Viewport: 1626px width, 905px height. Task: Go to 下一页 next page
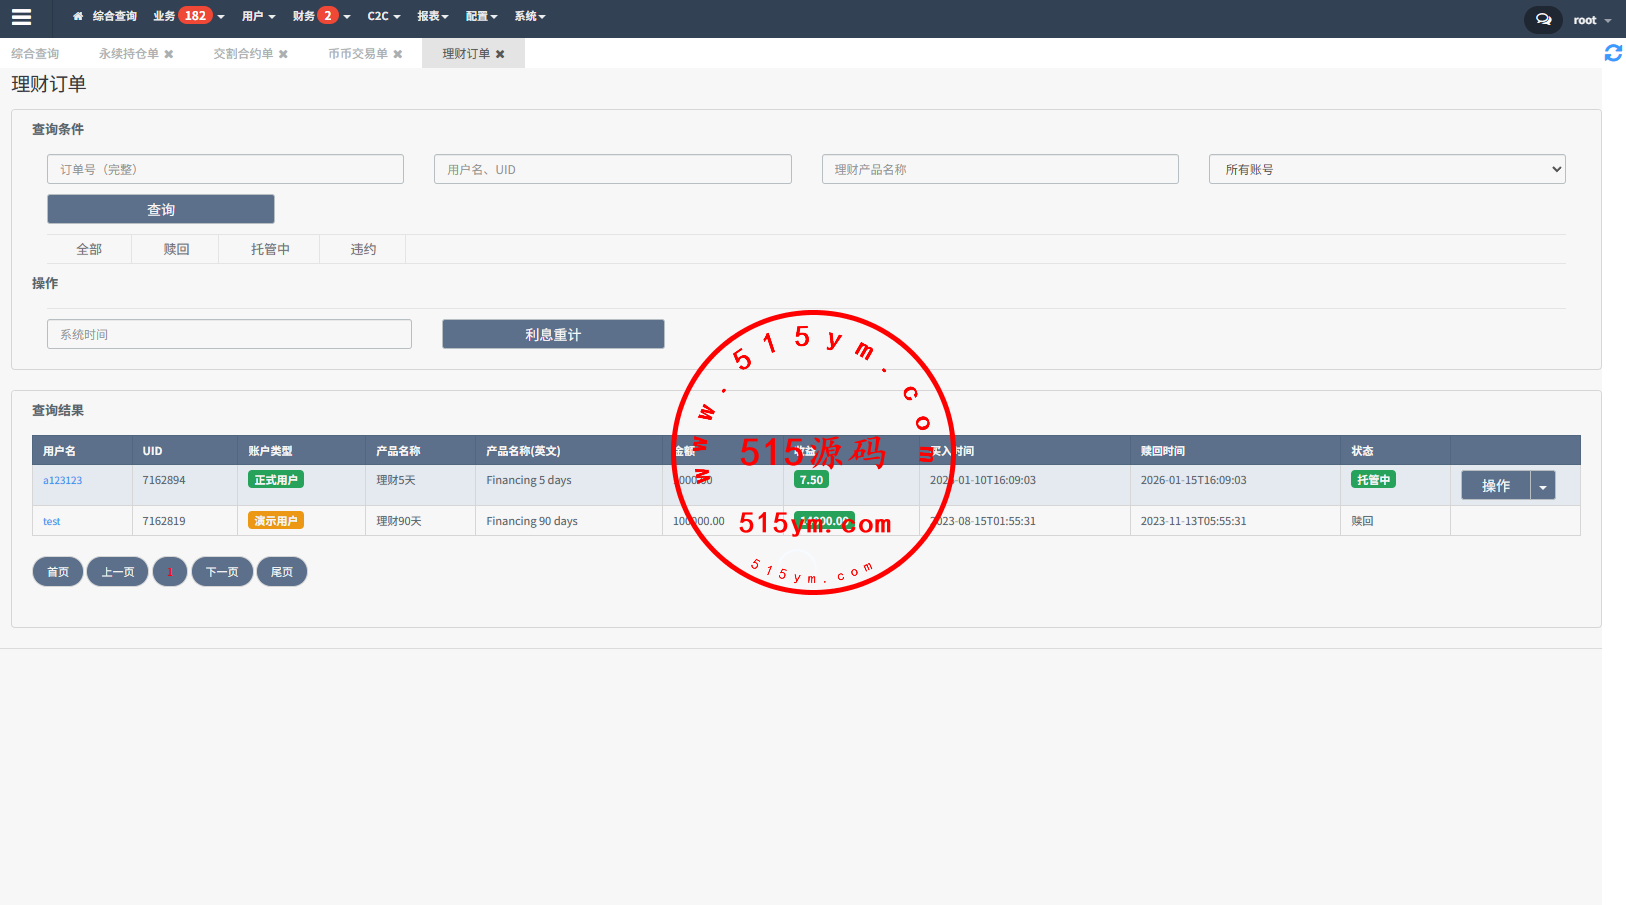[221, 572]
